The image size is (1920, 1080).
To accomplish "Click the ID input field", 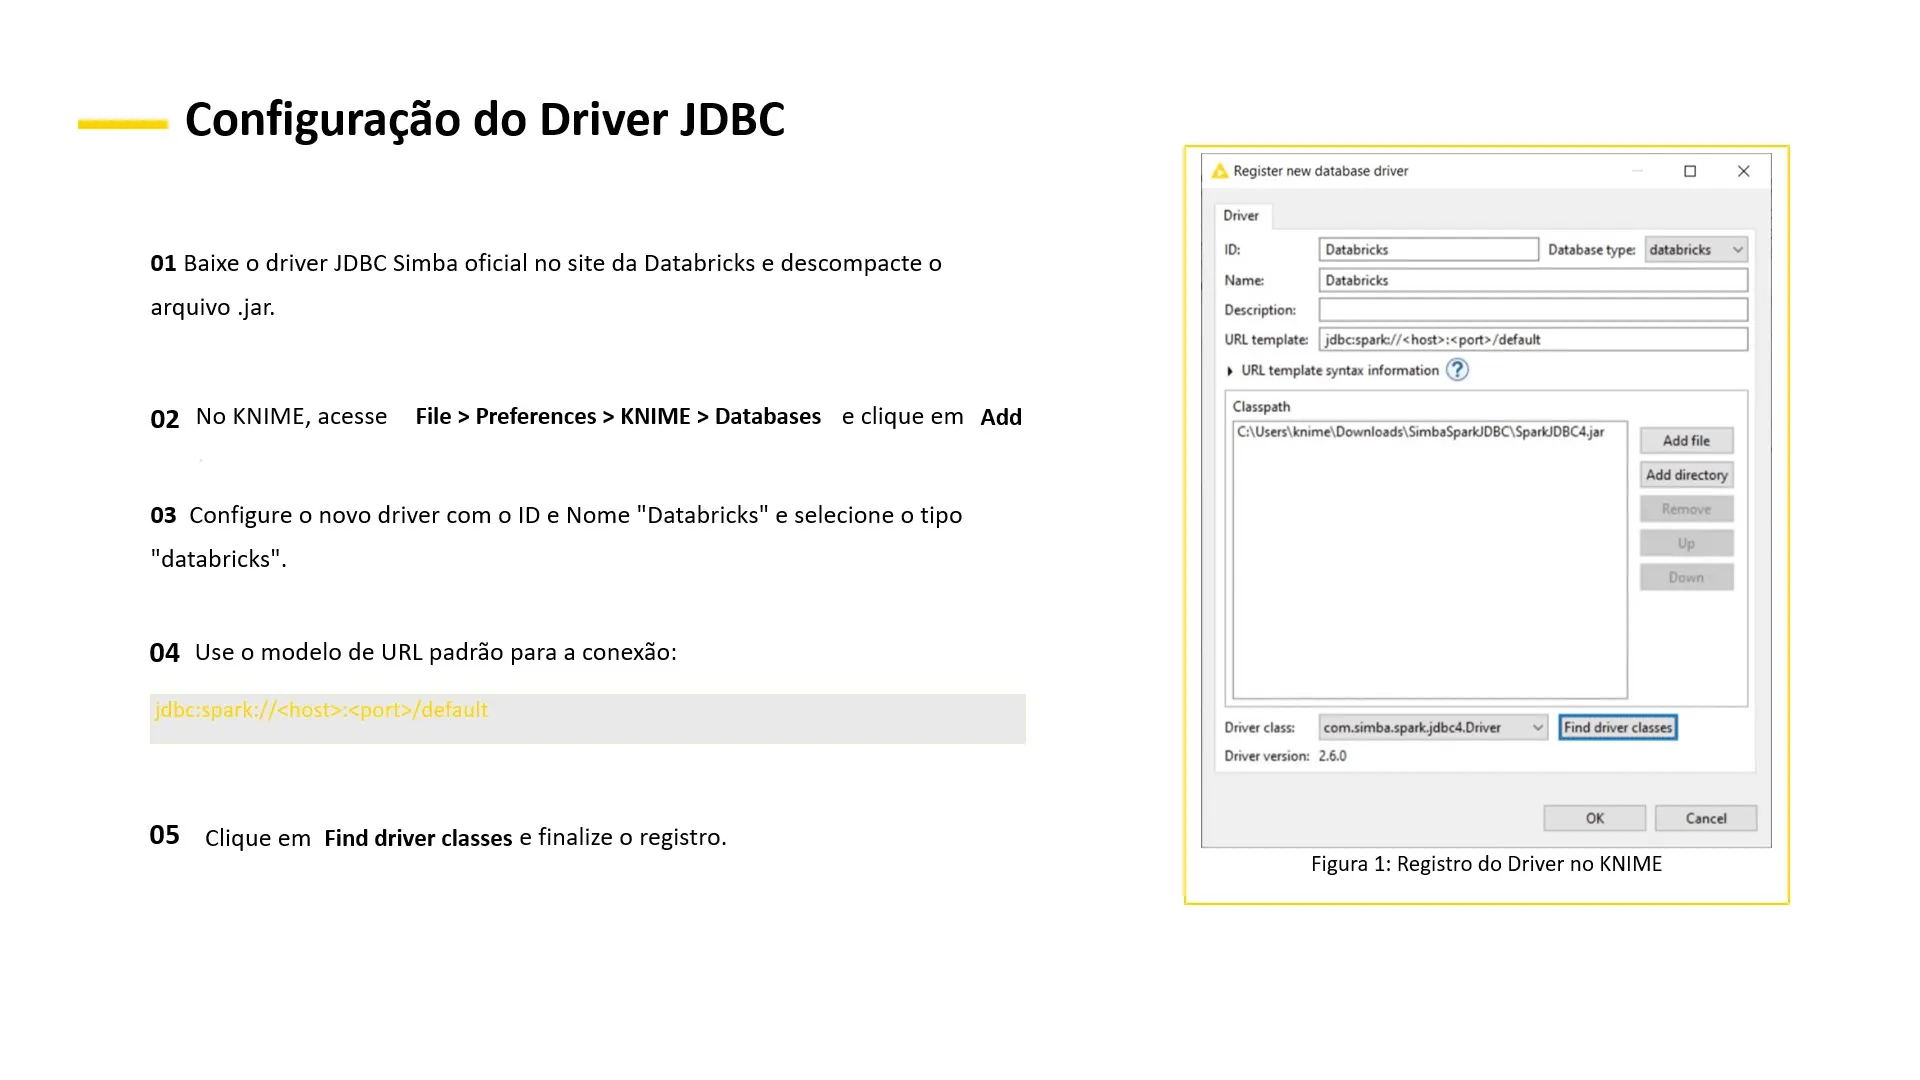I will coord(1428,250).
